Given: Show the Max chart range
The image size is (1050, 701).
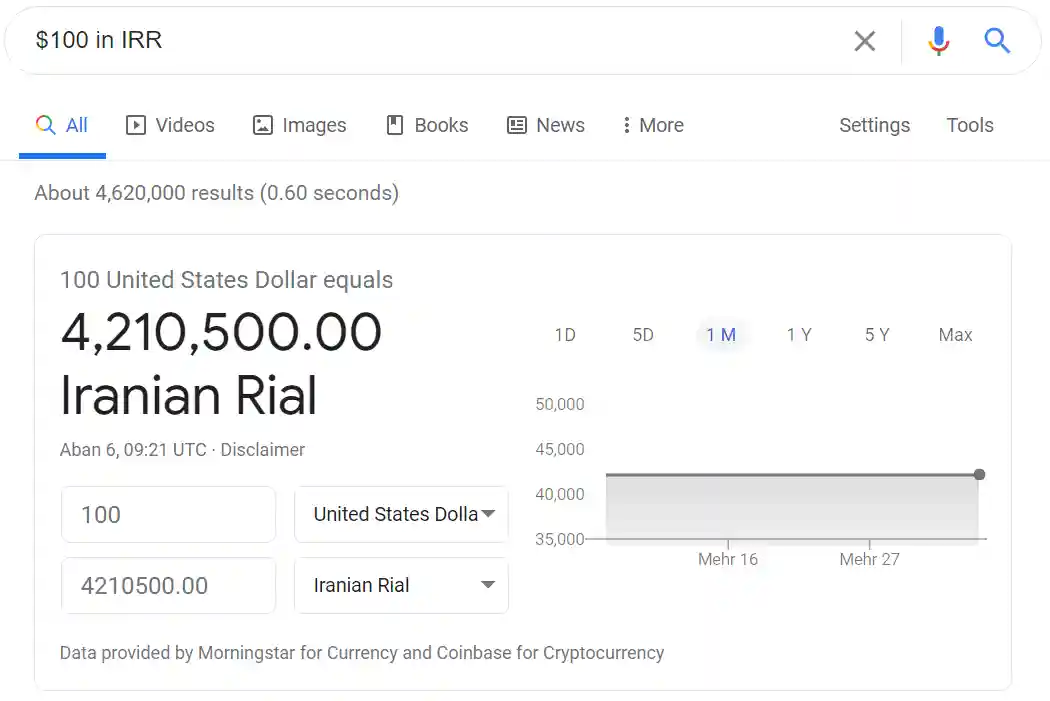Looking at the screenshot, I should 956,335.
